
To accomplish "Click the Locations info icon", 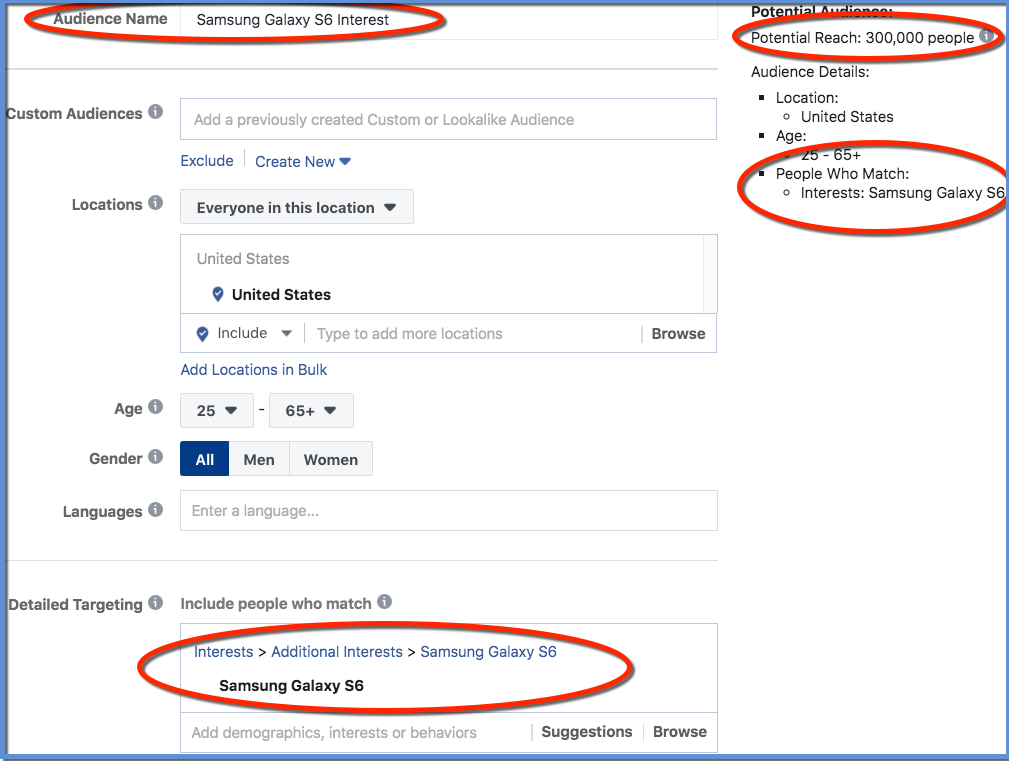I will [155, 203].
